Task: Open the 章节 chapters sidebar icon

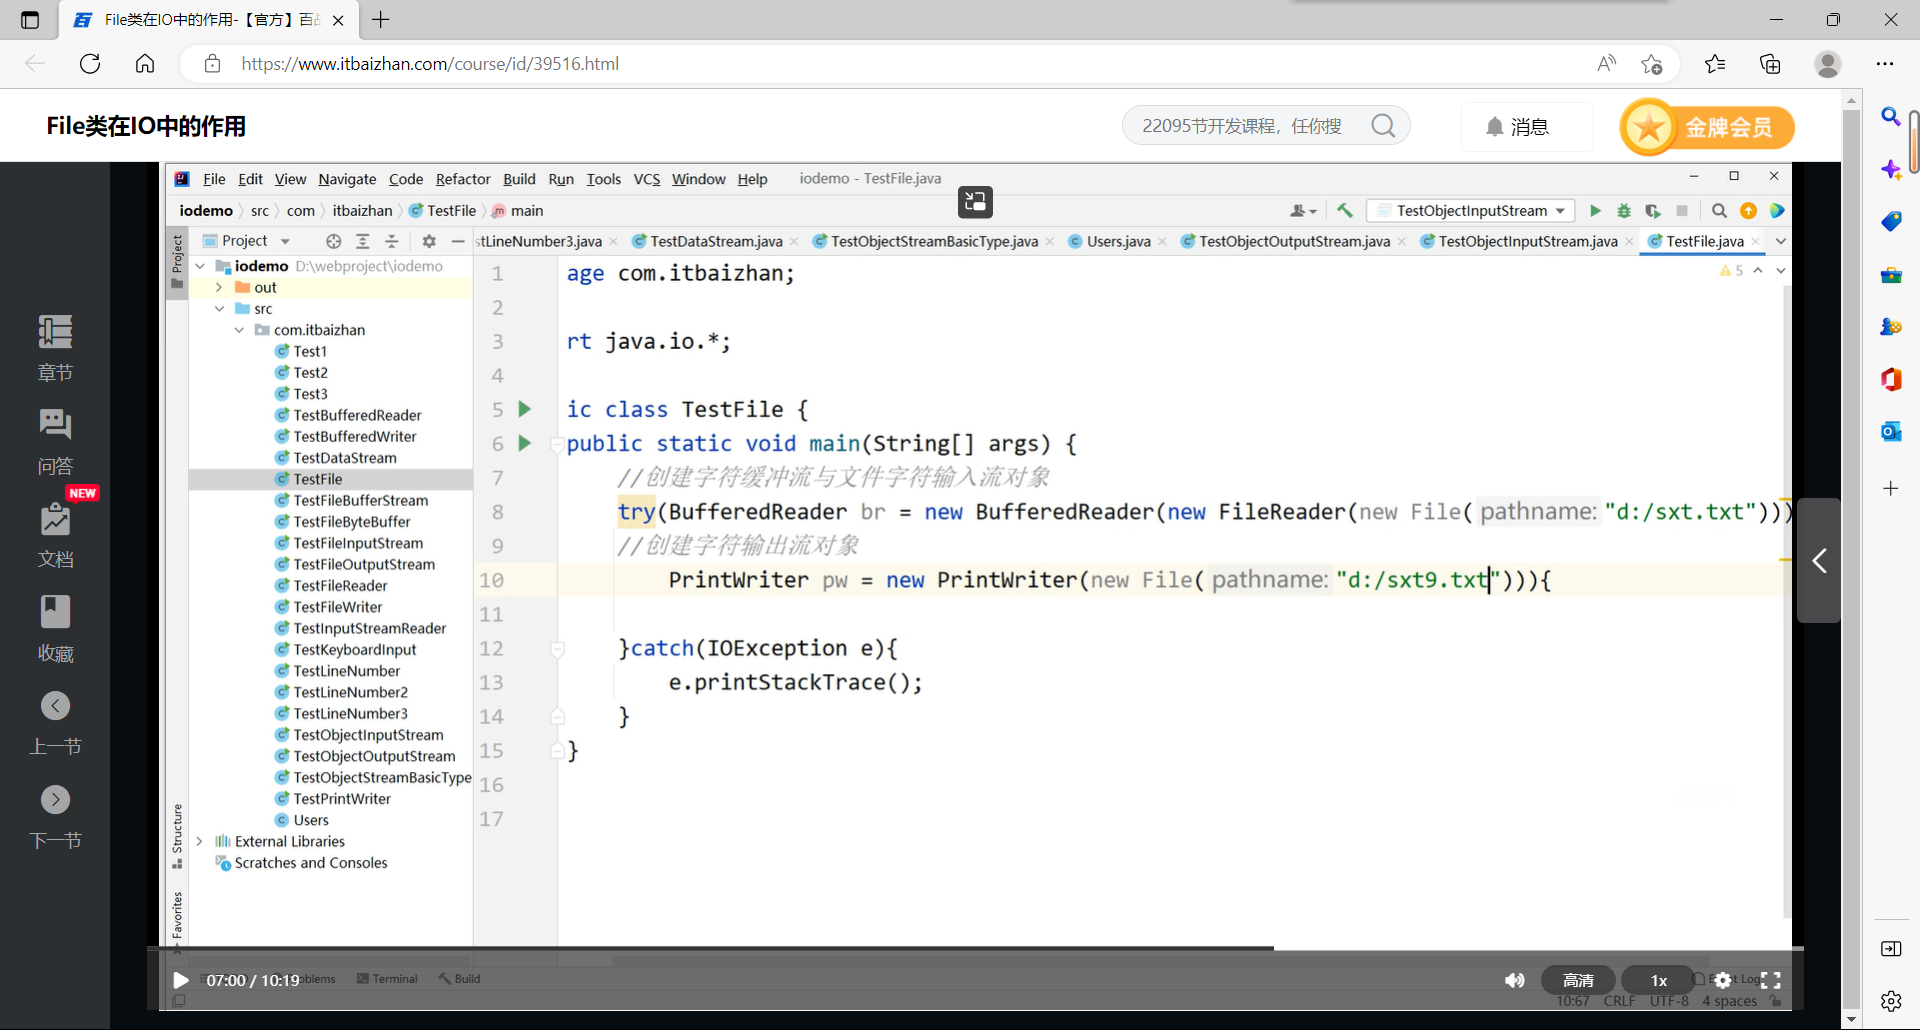Action: 55,348
